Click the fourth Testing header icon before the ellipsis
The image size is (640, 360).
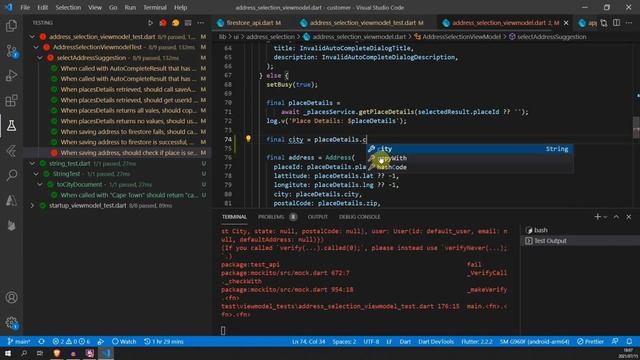click(188, 23)
